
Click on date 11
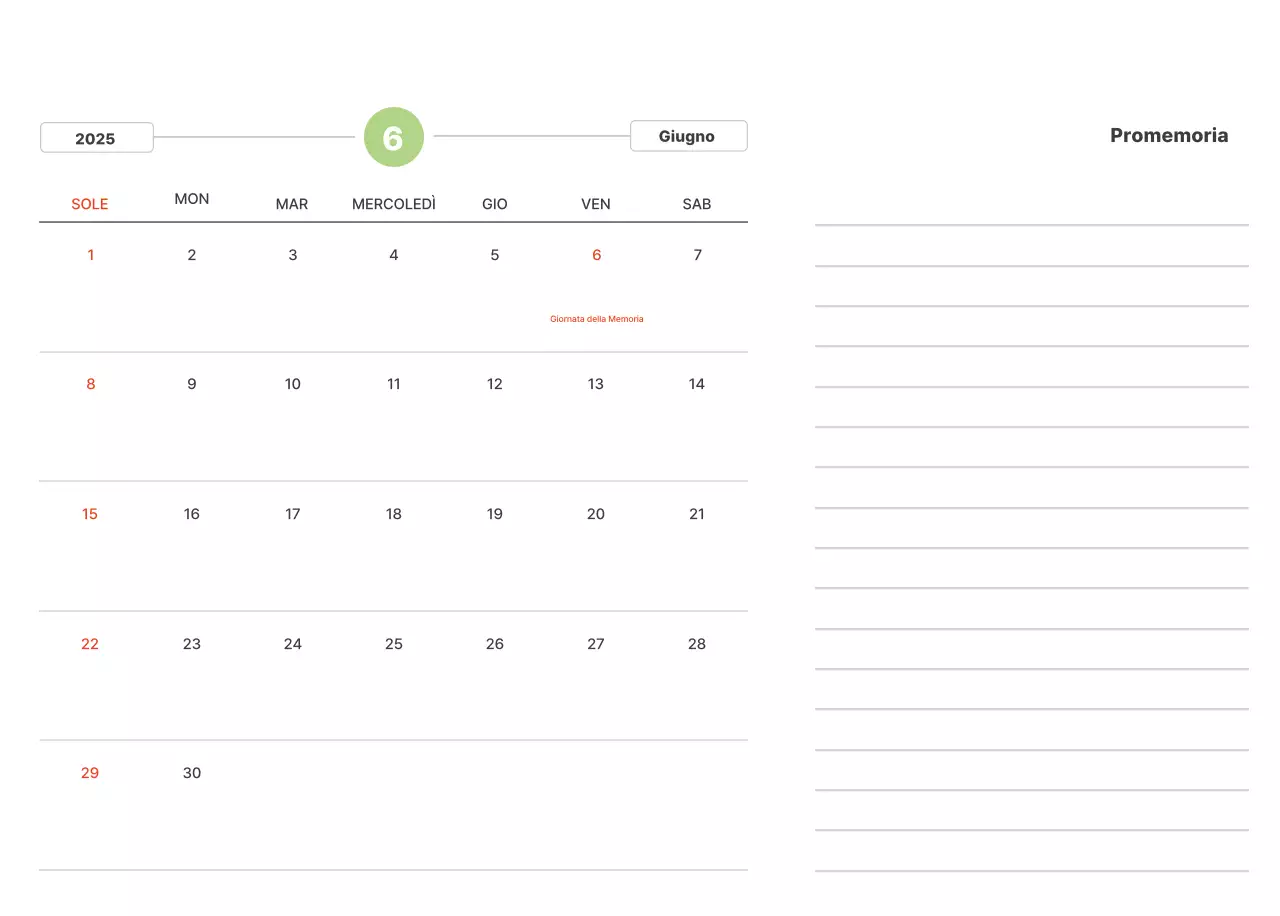click(394, 384)
